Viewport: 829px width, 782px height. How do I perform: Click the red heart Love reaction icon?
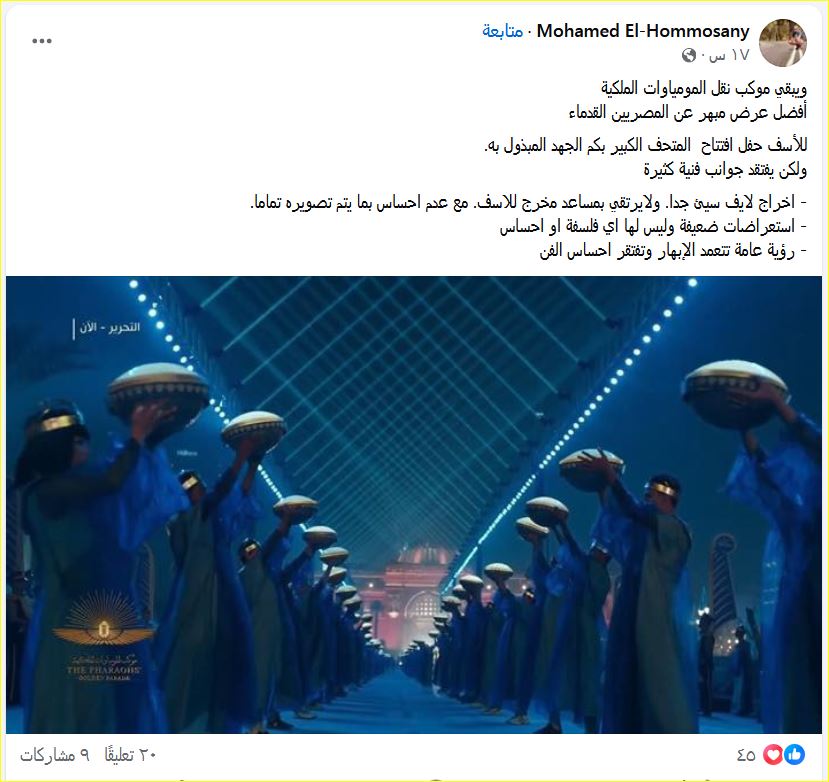point(773,755)
